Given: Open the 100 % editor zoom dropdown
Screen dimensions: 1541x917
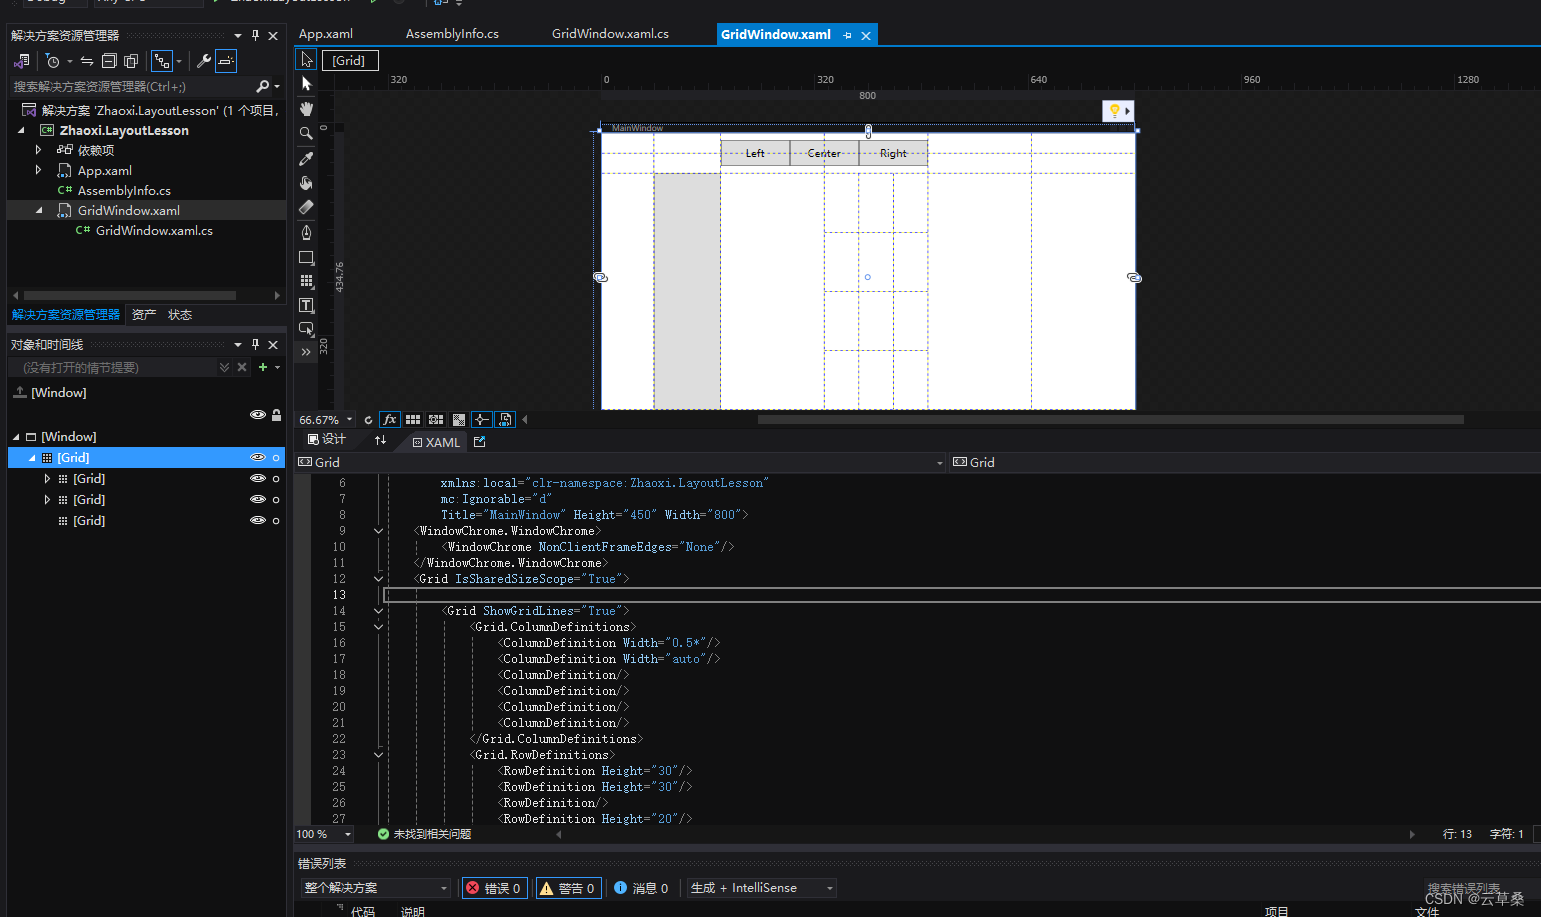Looking at the screenshot, I should 348,834.
